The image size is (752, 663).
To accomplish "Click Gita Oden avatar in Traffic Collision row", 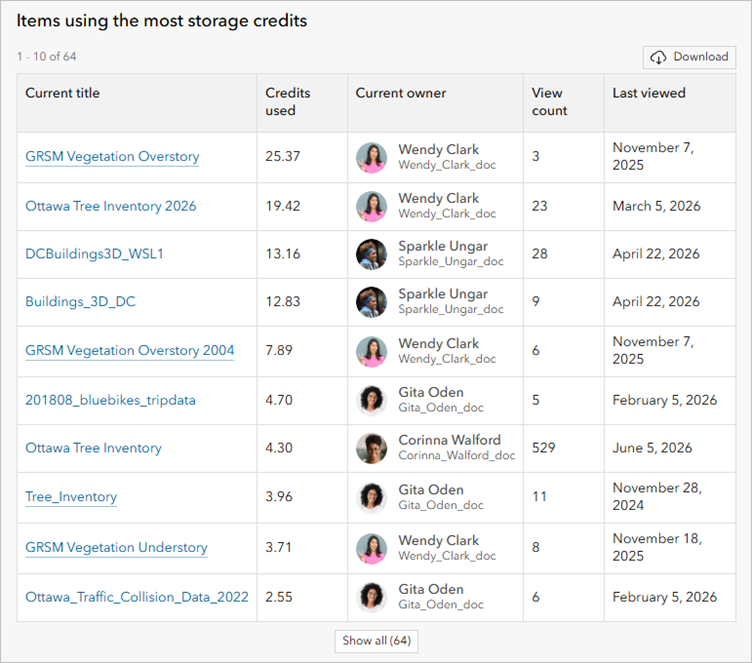I will (372, 598).
